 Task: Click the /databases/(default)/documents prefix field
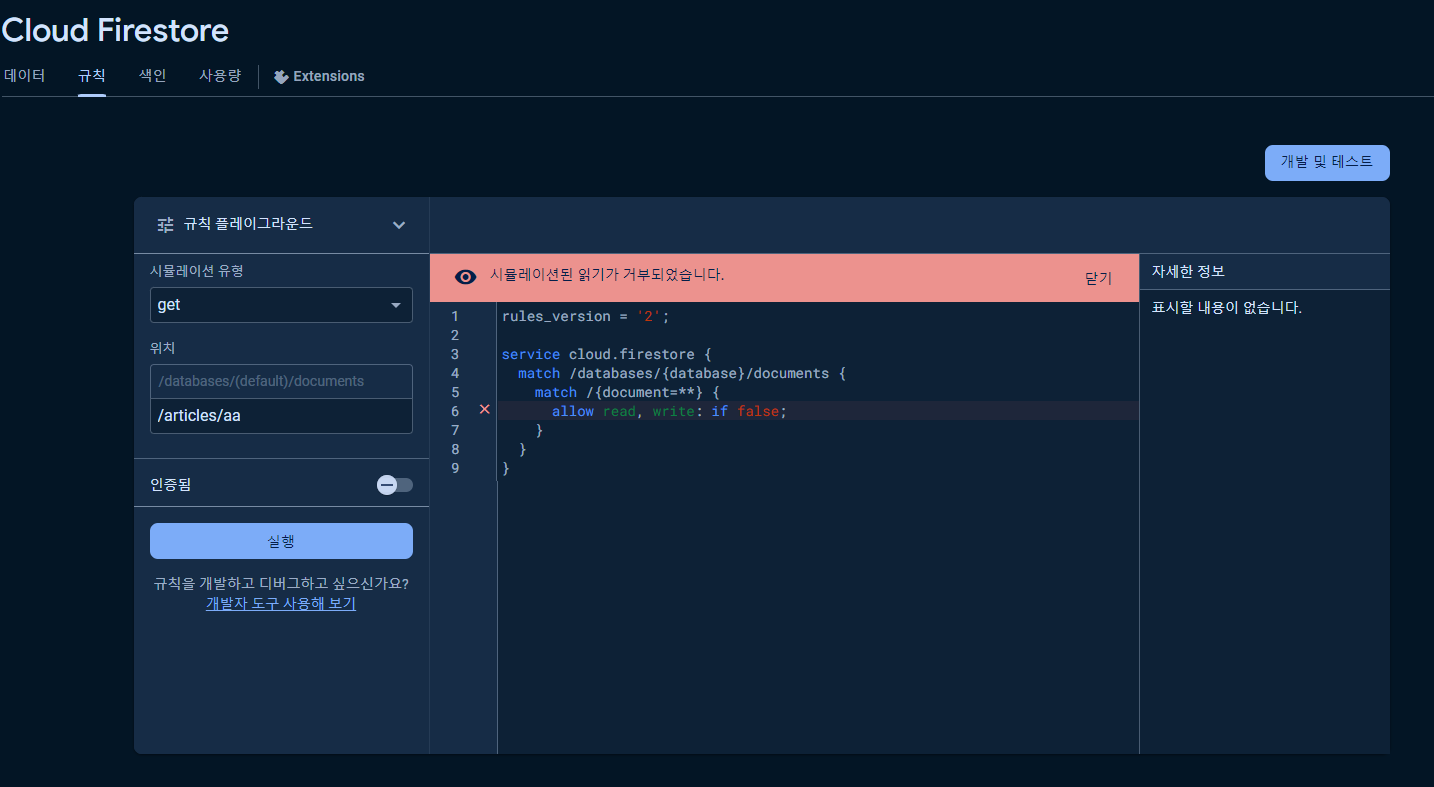[x=281, y=381]
